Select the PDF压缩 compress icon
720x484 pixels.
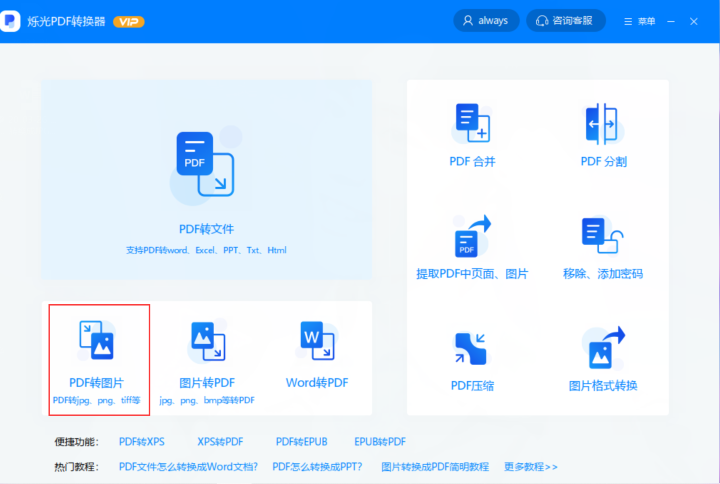[470, 349]
